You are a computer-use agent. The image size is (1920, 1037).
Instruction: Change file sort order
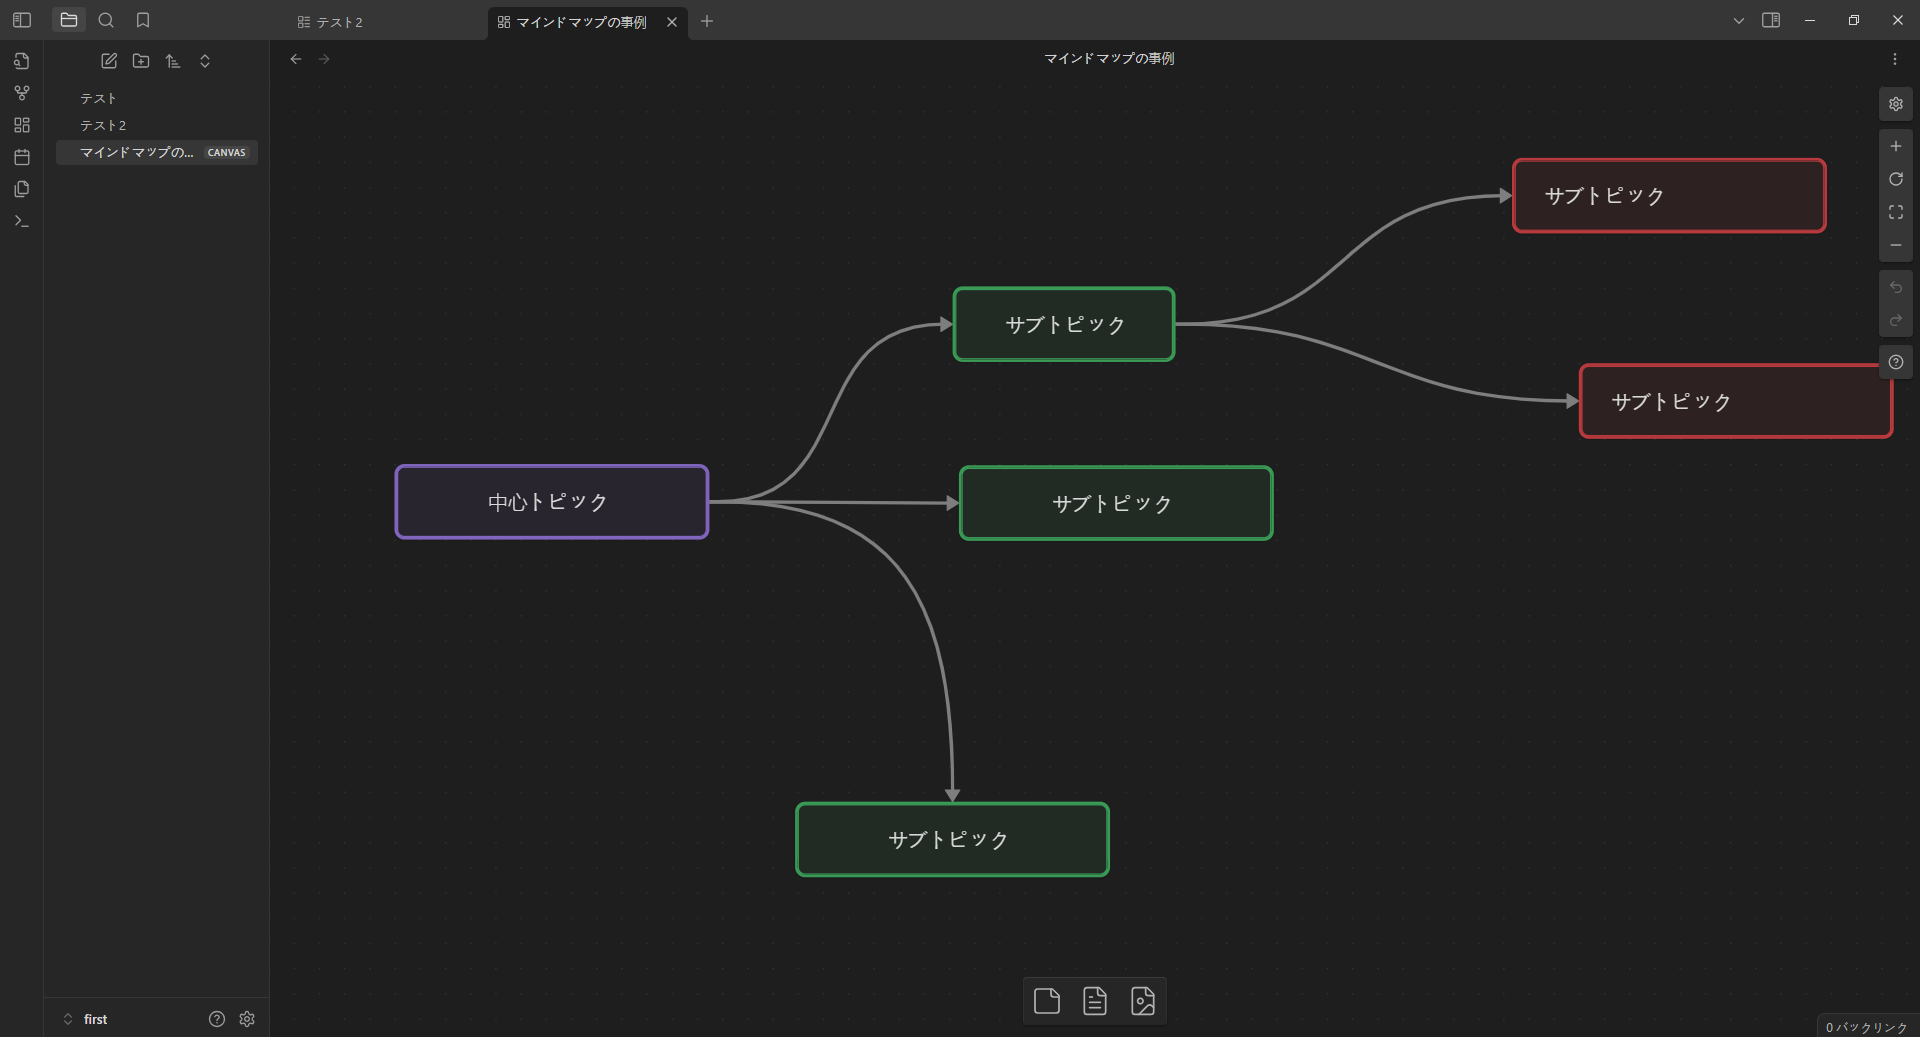pyautogui.click(x=173, y=61)
